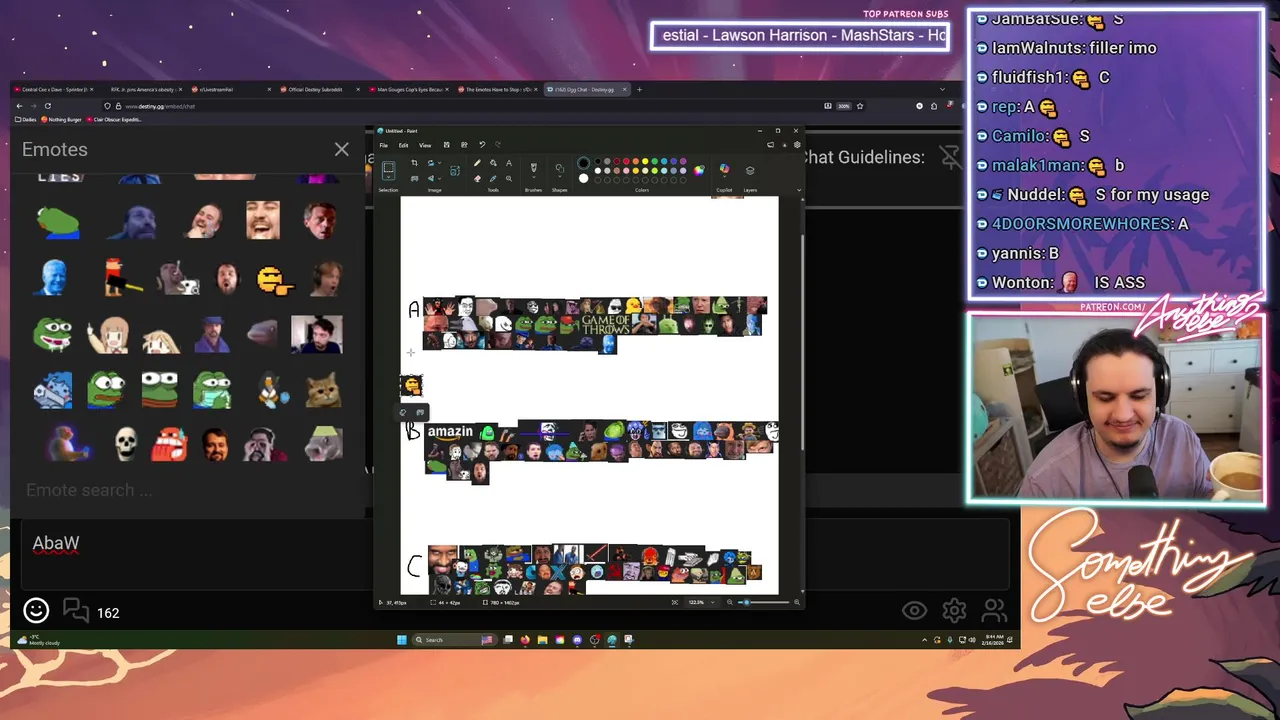Open the Dailies bookmark folder

(26, 119)
